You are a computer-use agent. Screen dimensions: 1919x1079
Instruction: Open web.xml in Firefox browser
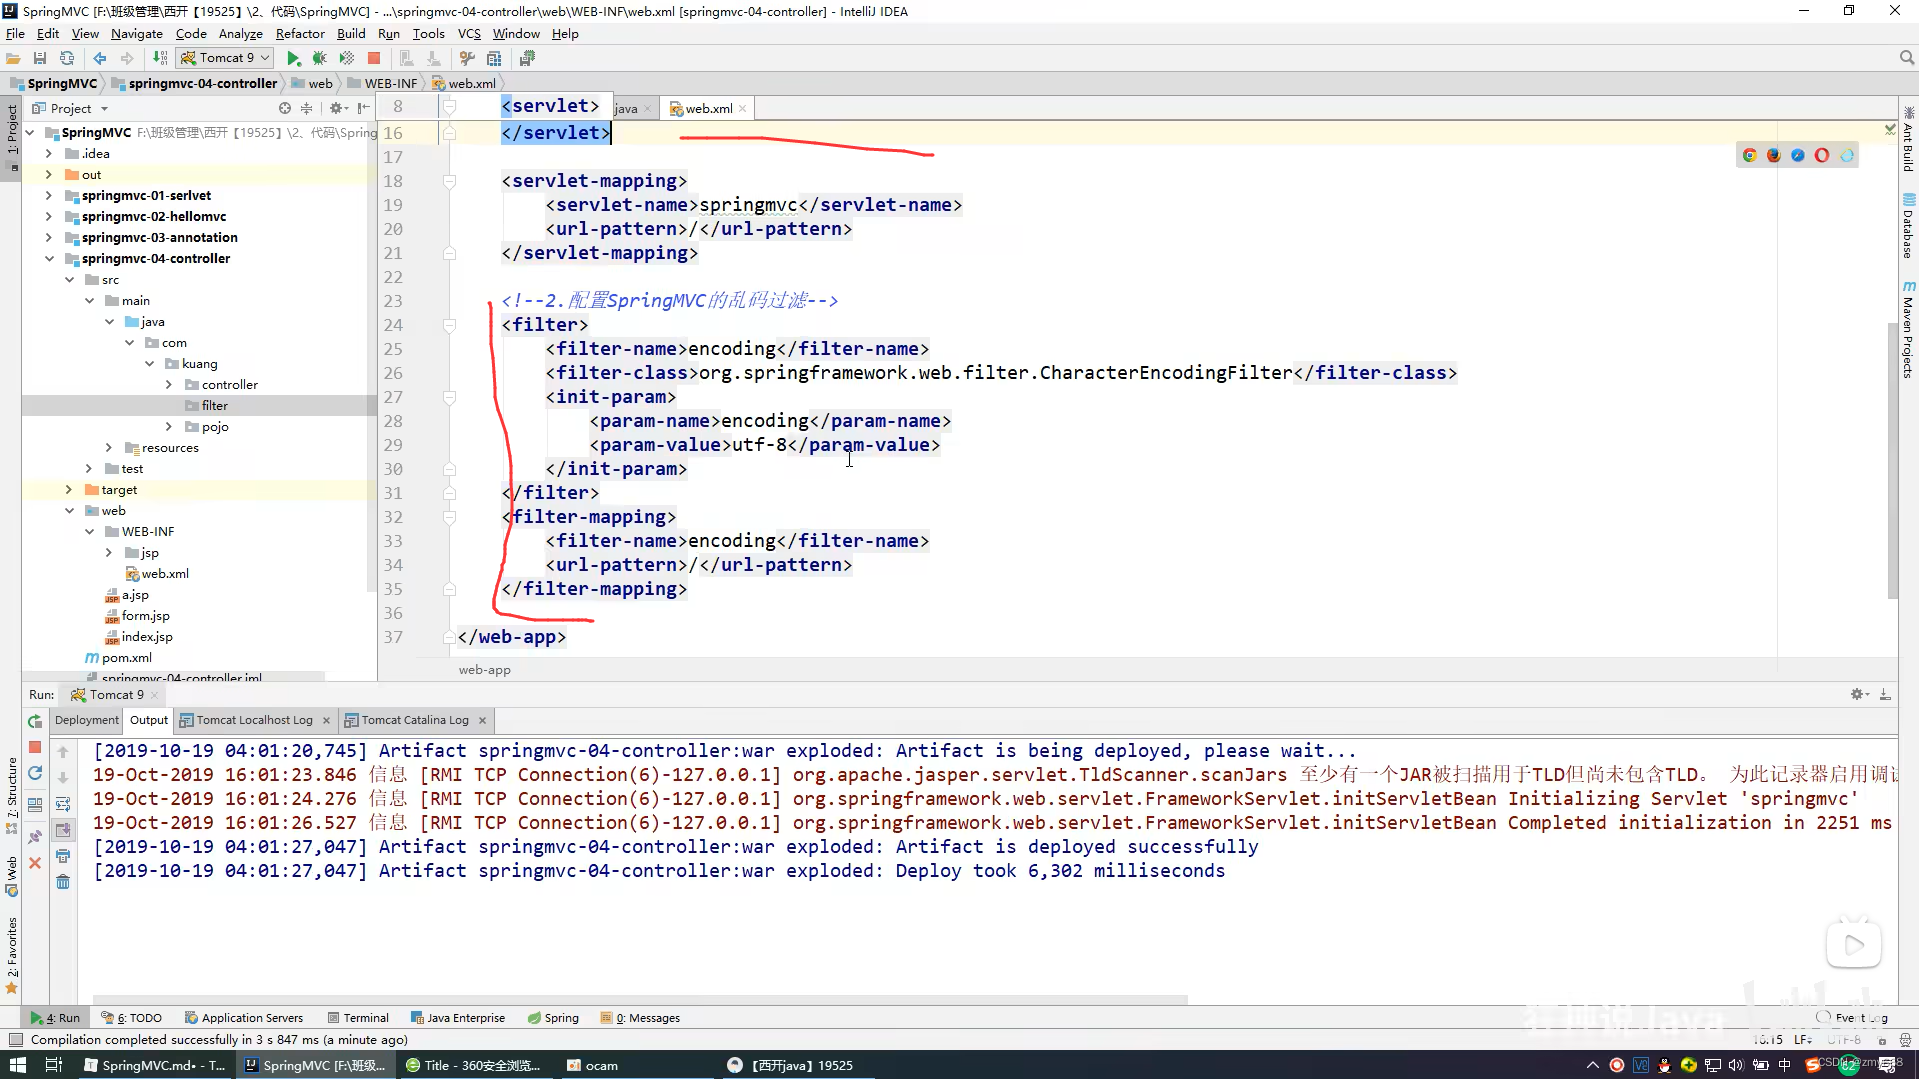(1773, 155)
